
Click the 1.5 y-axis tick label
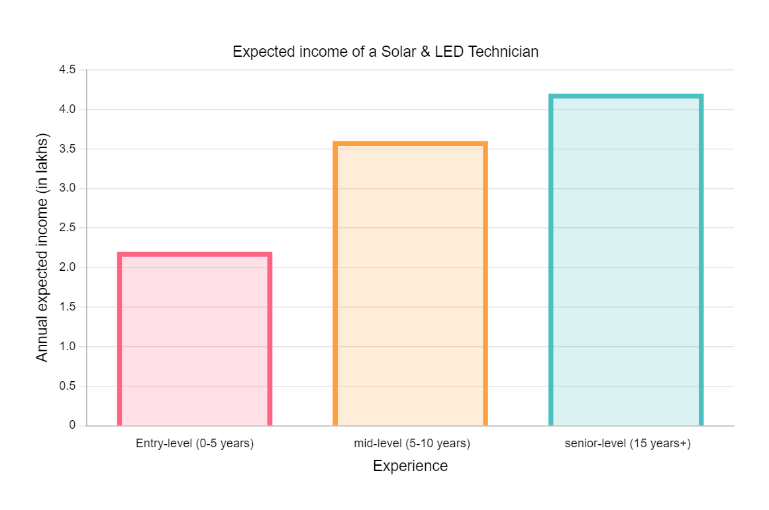click(x=67, y=307)
